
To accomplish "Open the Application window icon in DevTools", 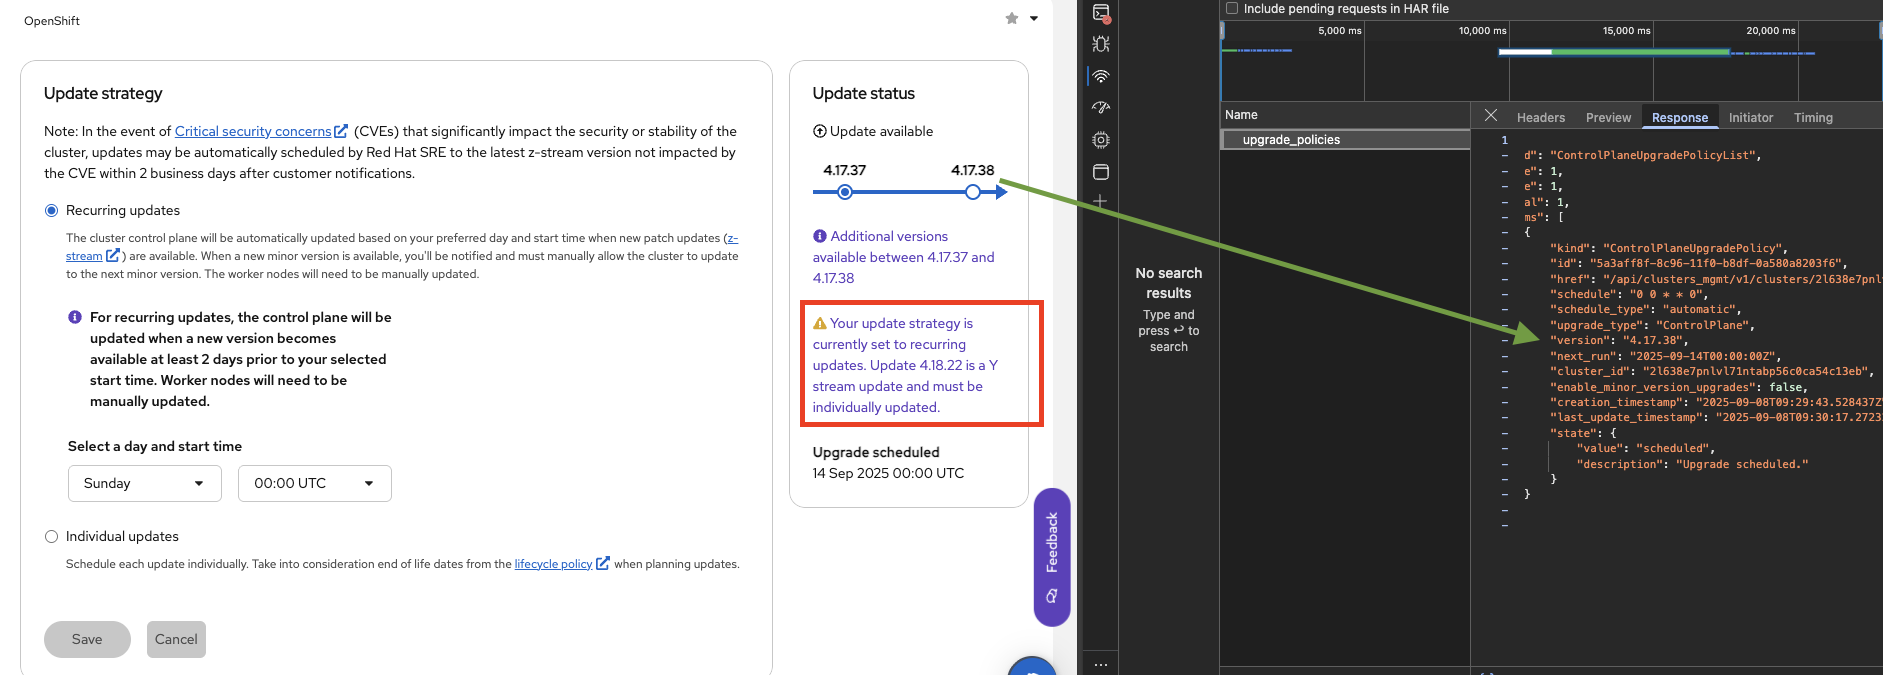I will [1101, 172].
